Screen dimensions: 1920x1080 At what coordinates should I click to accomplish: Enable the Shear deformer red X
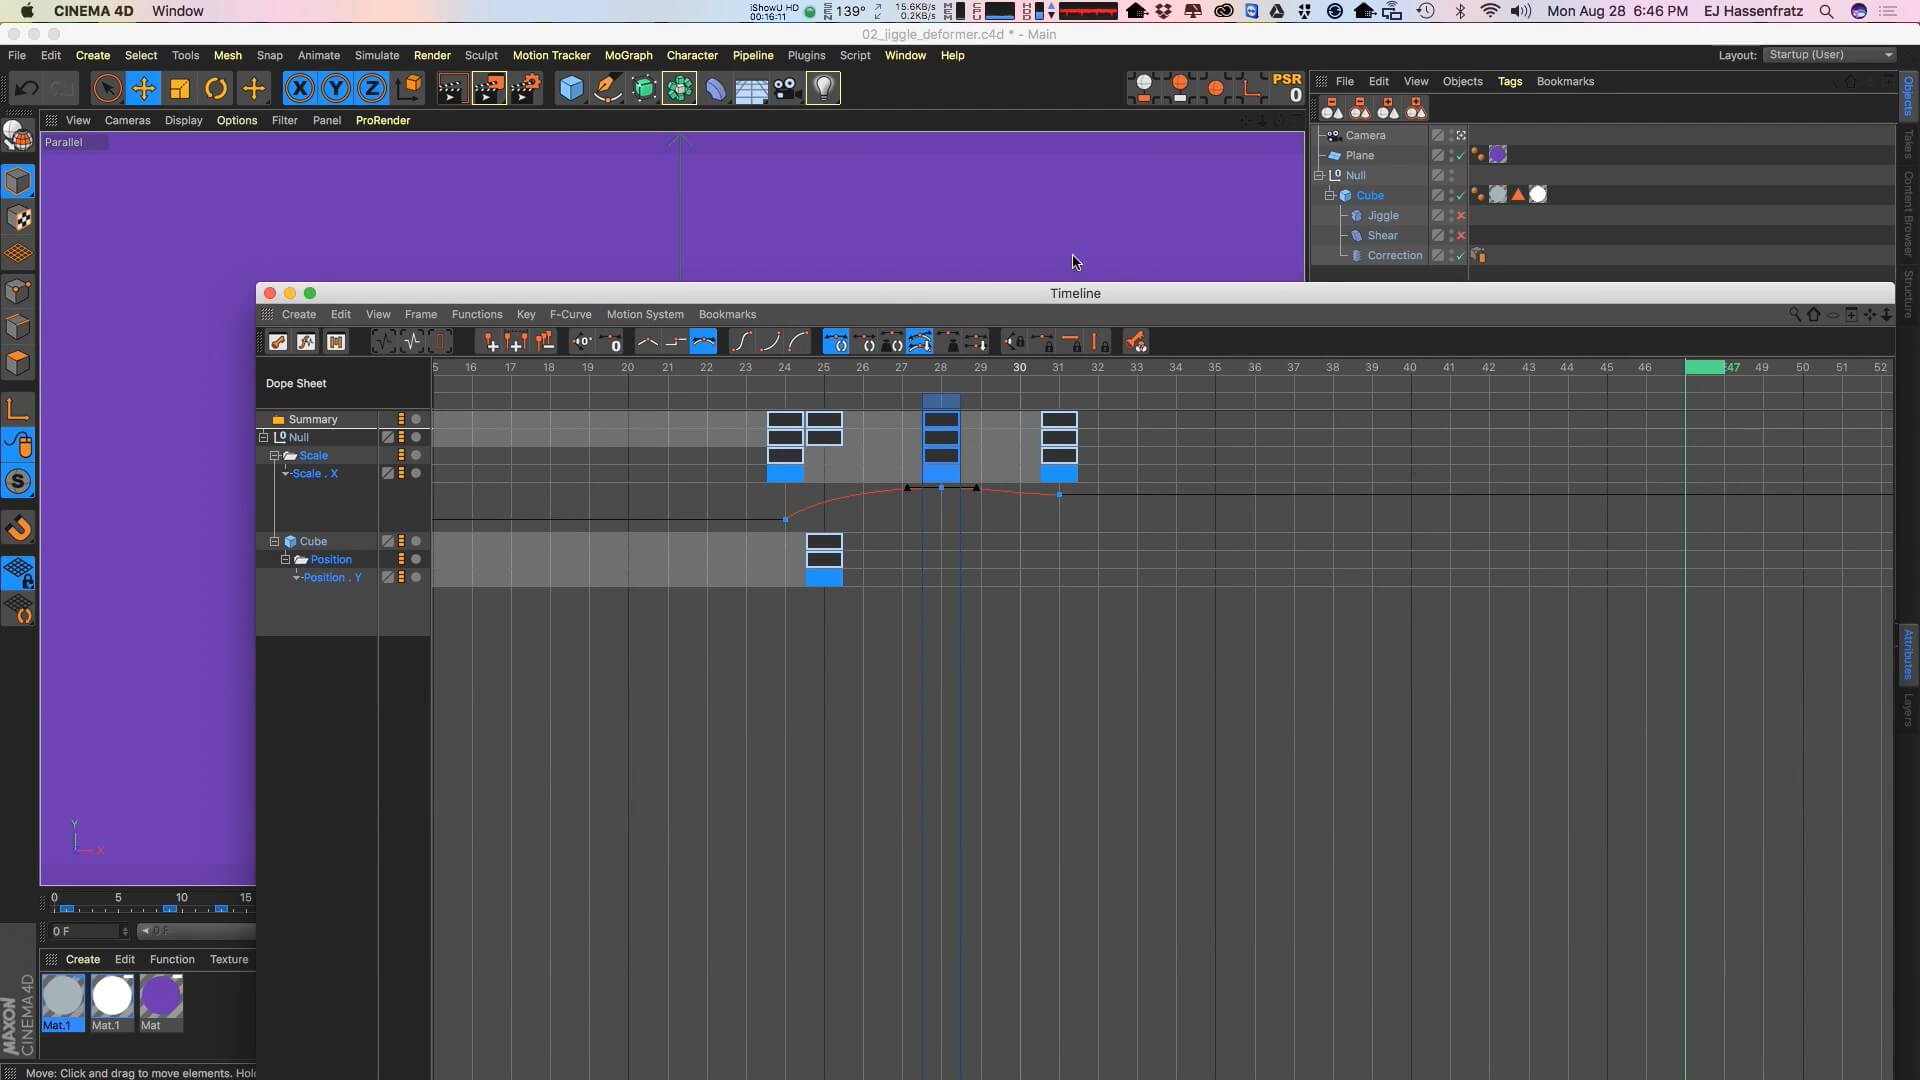point(1461,236)
